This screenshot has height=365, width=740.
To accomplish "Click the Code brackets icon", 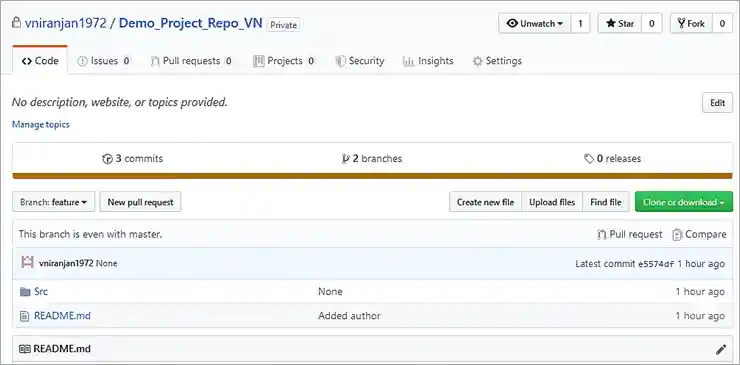I will point(27,61).
